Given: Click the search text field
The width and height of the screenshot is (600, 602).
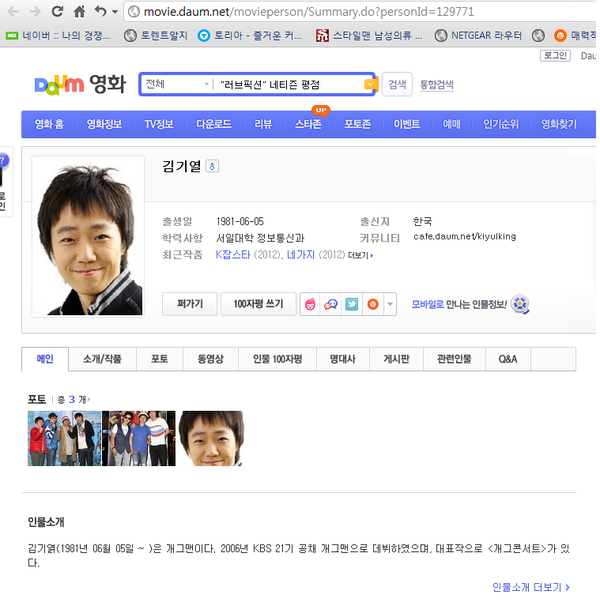Looking at the screenshot, I should pyautogui.click(x=291, y=84).
